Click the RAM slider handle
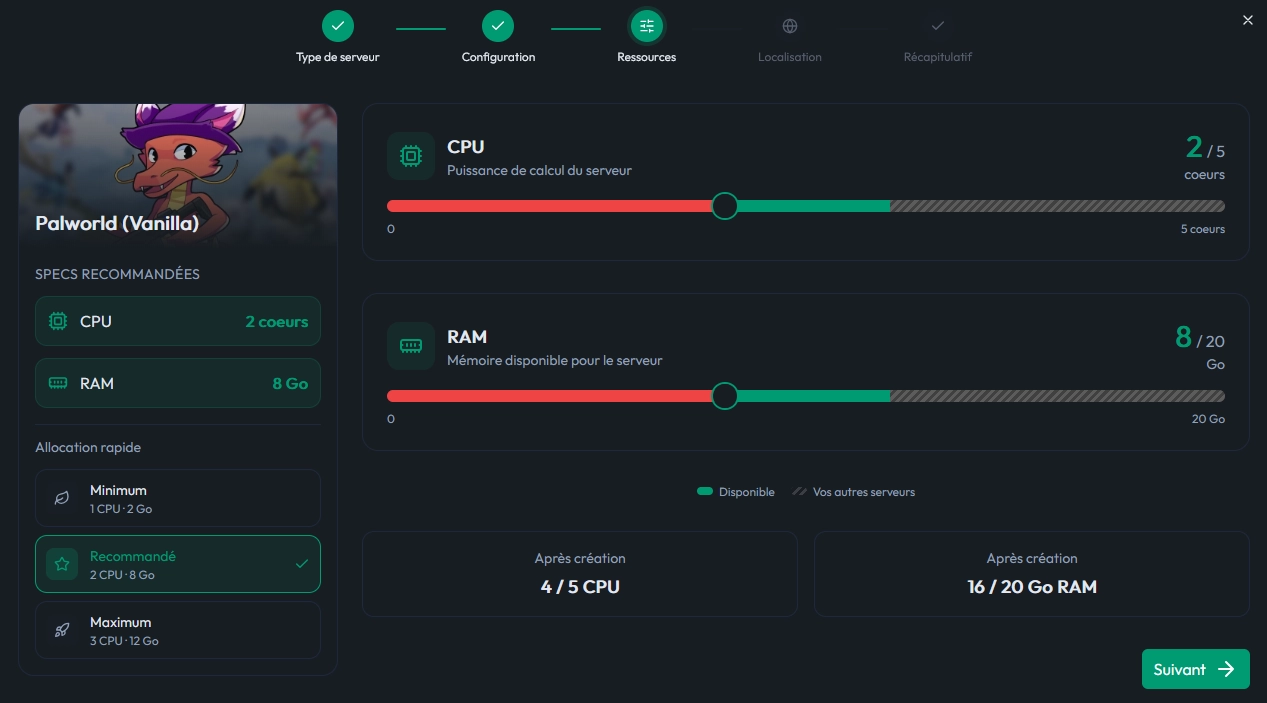The height and width of the screenshot is (703, 1267). coord(725,396)
